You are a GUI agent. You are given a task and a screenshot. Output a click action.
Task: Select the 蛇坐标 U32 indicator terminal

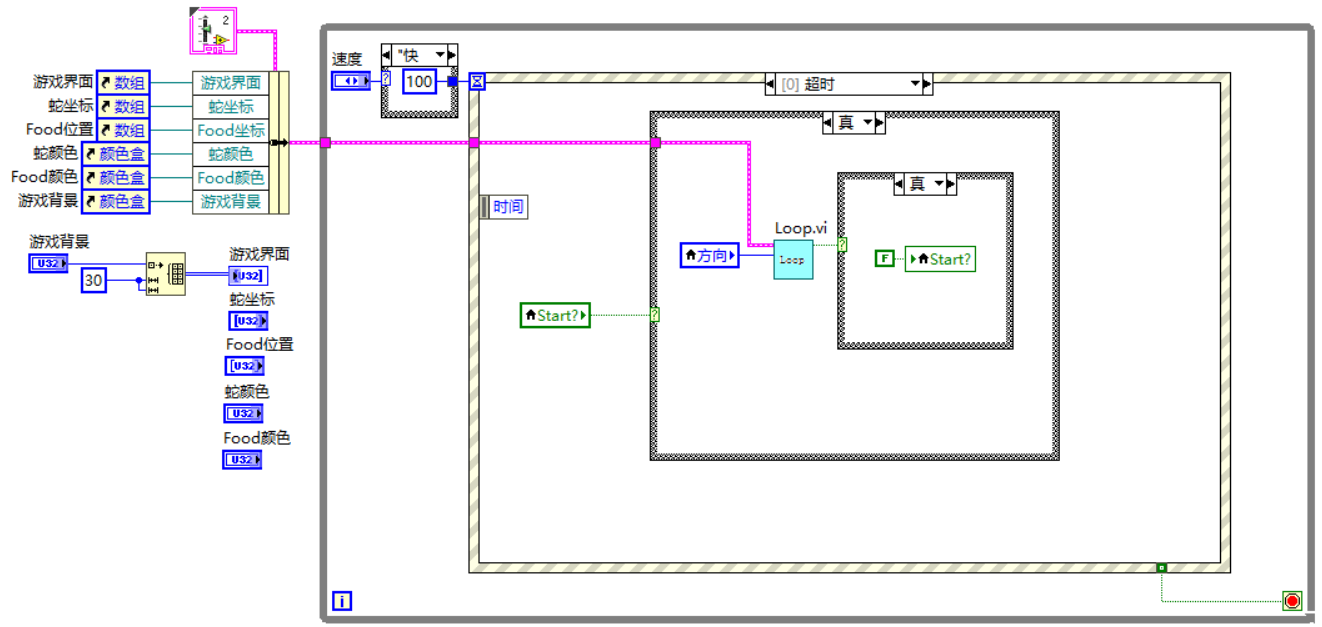(x=248, y=321)
